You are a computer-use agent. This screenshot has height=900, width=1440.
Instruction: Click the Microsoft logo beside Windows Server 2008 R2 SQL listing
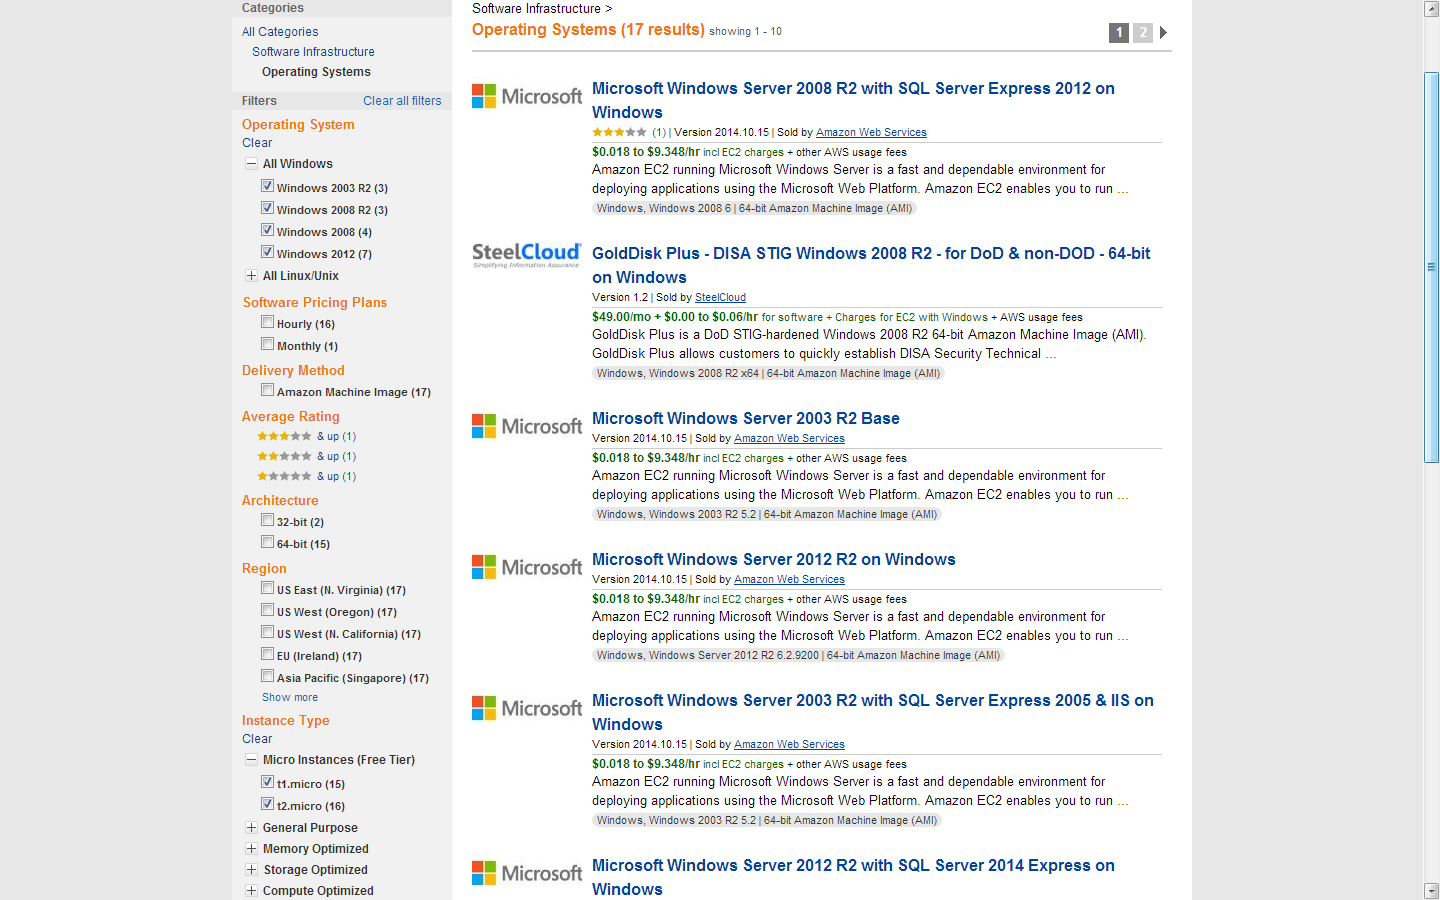point(527,96)
